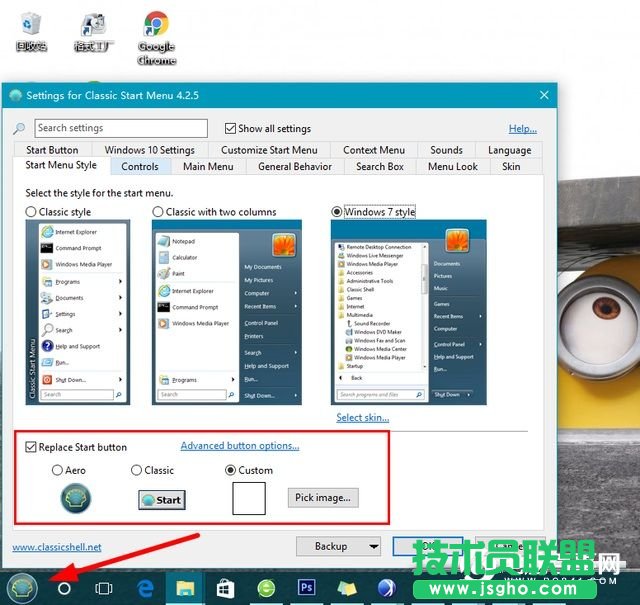Image resolution: width=640 pixels, height=605 pixels.
Task: Open Cortana circle on the taskbar
Action: (64, 588)
